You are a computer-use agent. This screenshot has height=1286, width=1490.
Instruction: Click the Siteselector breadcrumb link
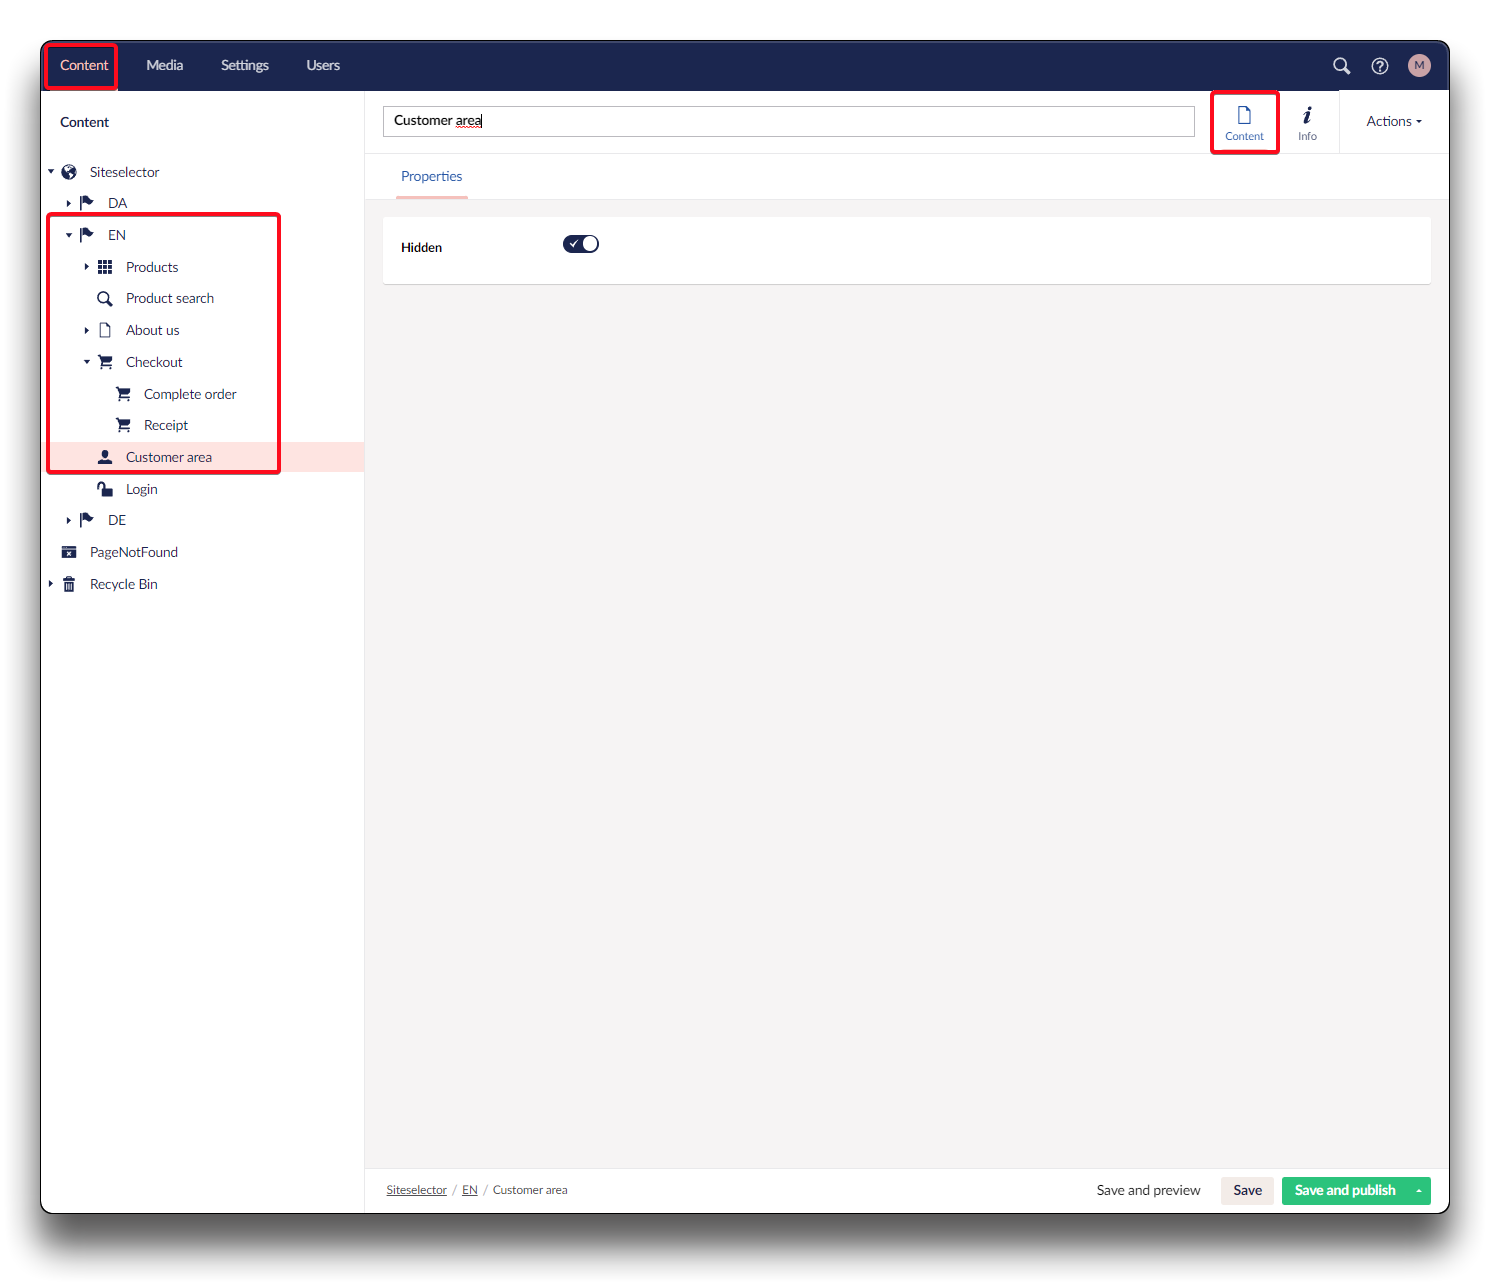coord(416,1190)
